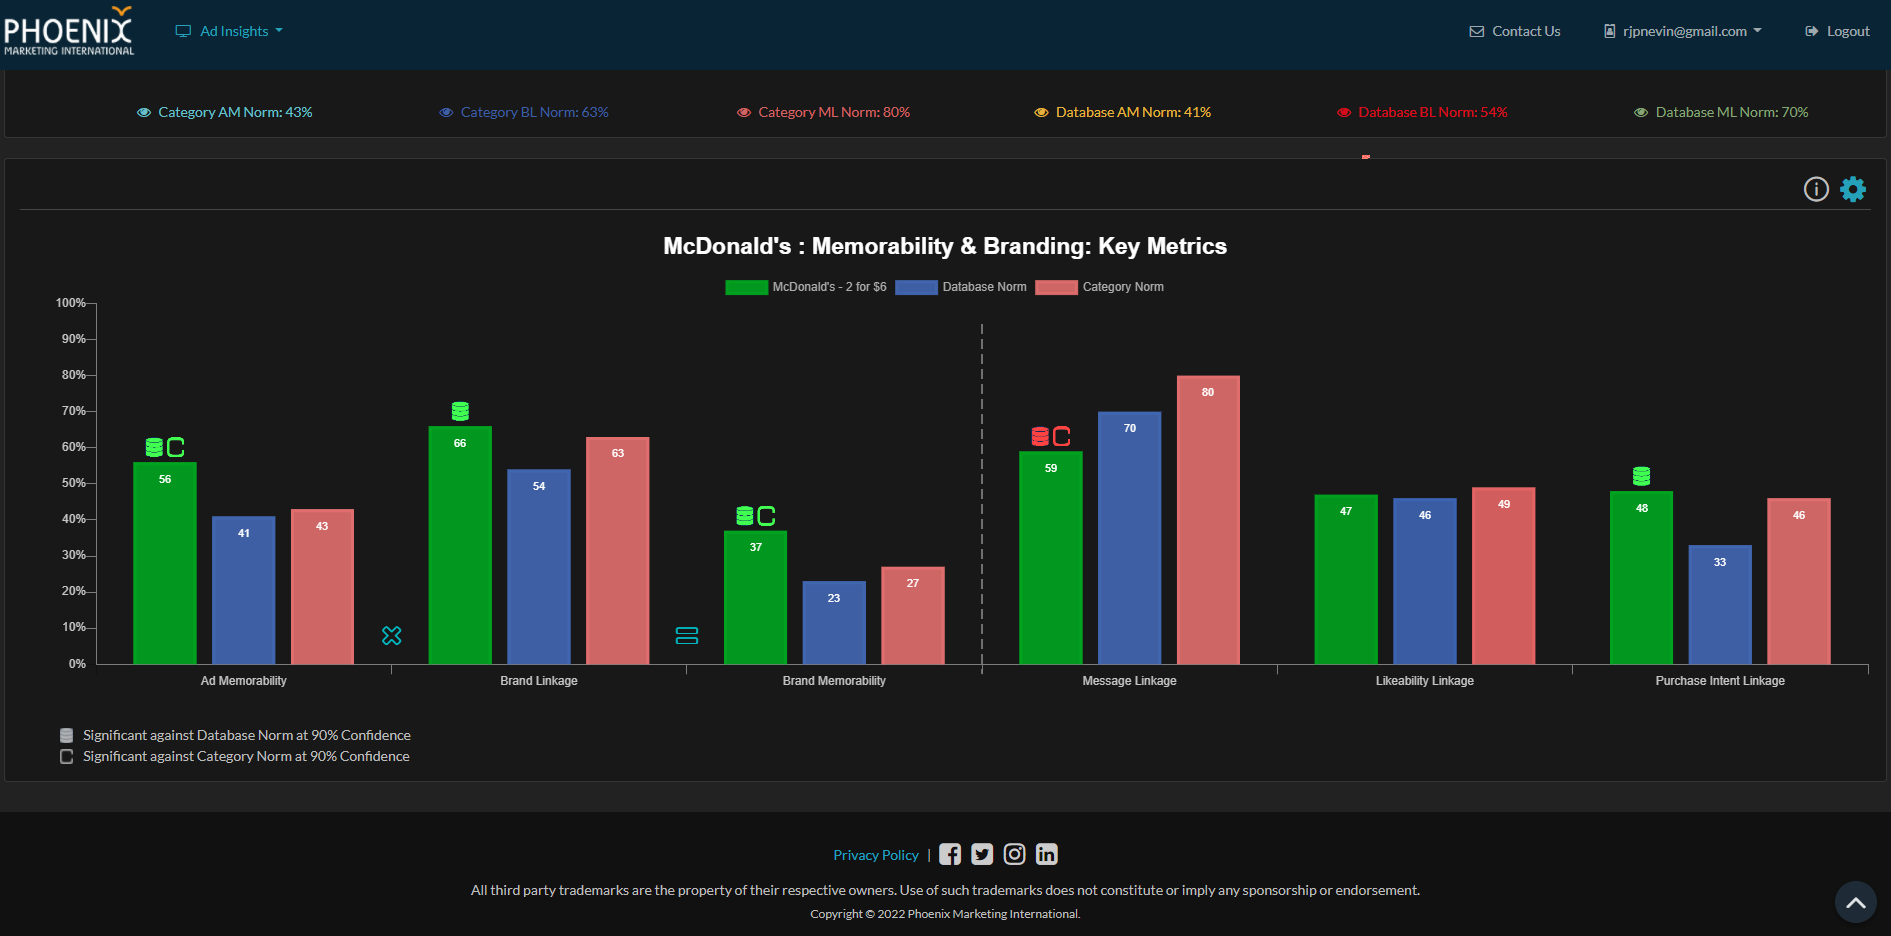Click the Brand Memorability axis label
Viewport: 1891px width, 936px height.
(834, 681)
